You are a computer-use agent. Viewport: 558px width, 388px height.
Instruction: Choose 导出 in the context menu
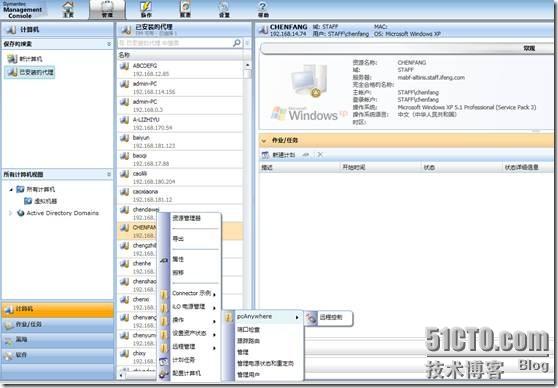pos(178,238)
